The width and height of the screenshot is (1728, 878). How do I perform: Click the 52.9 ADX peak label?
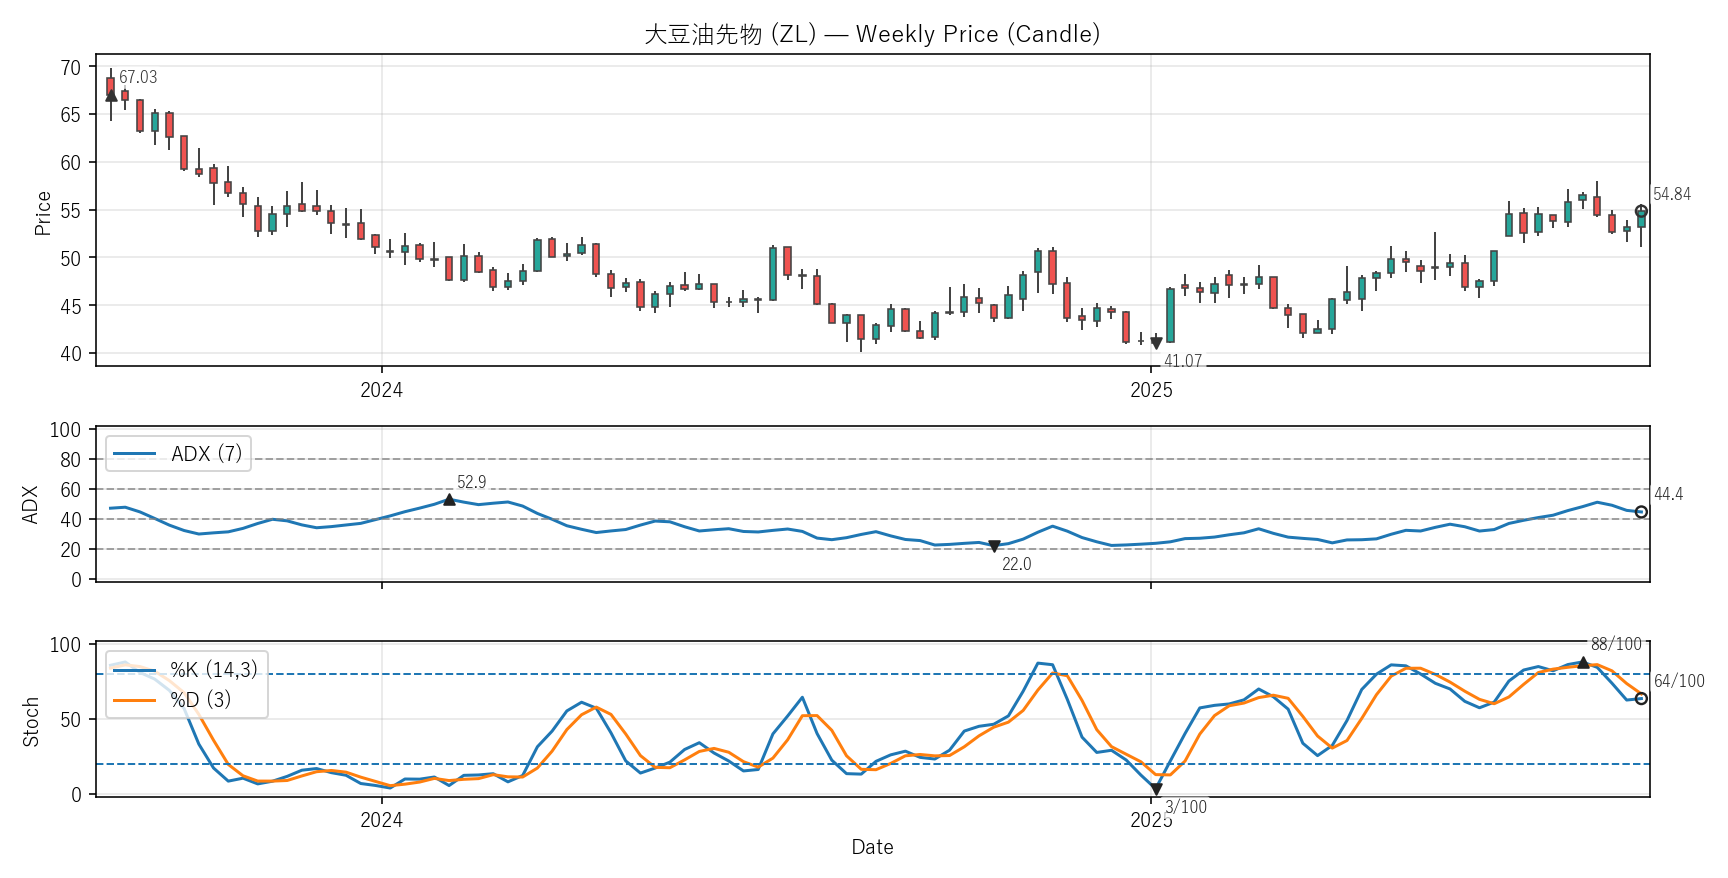(472, 482)
